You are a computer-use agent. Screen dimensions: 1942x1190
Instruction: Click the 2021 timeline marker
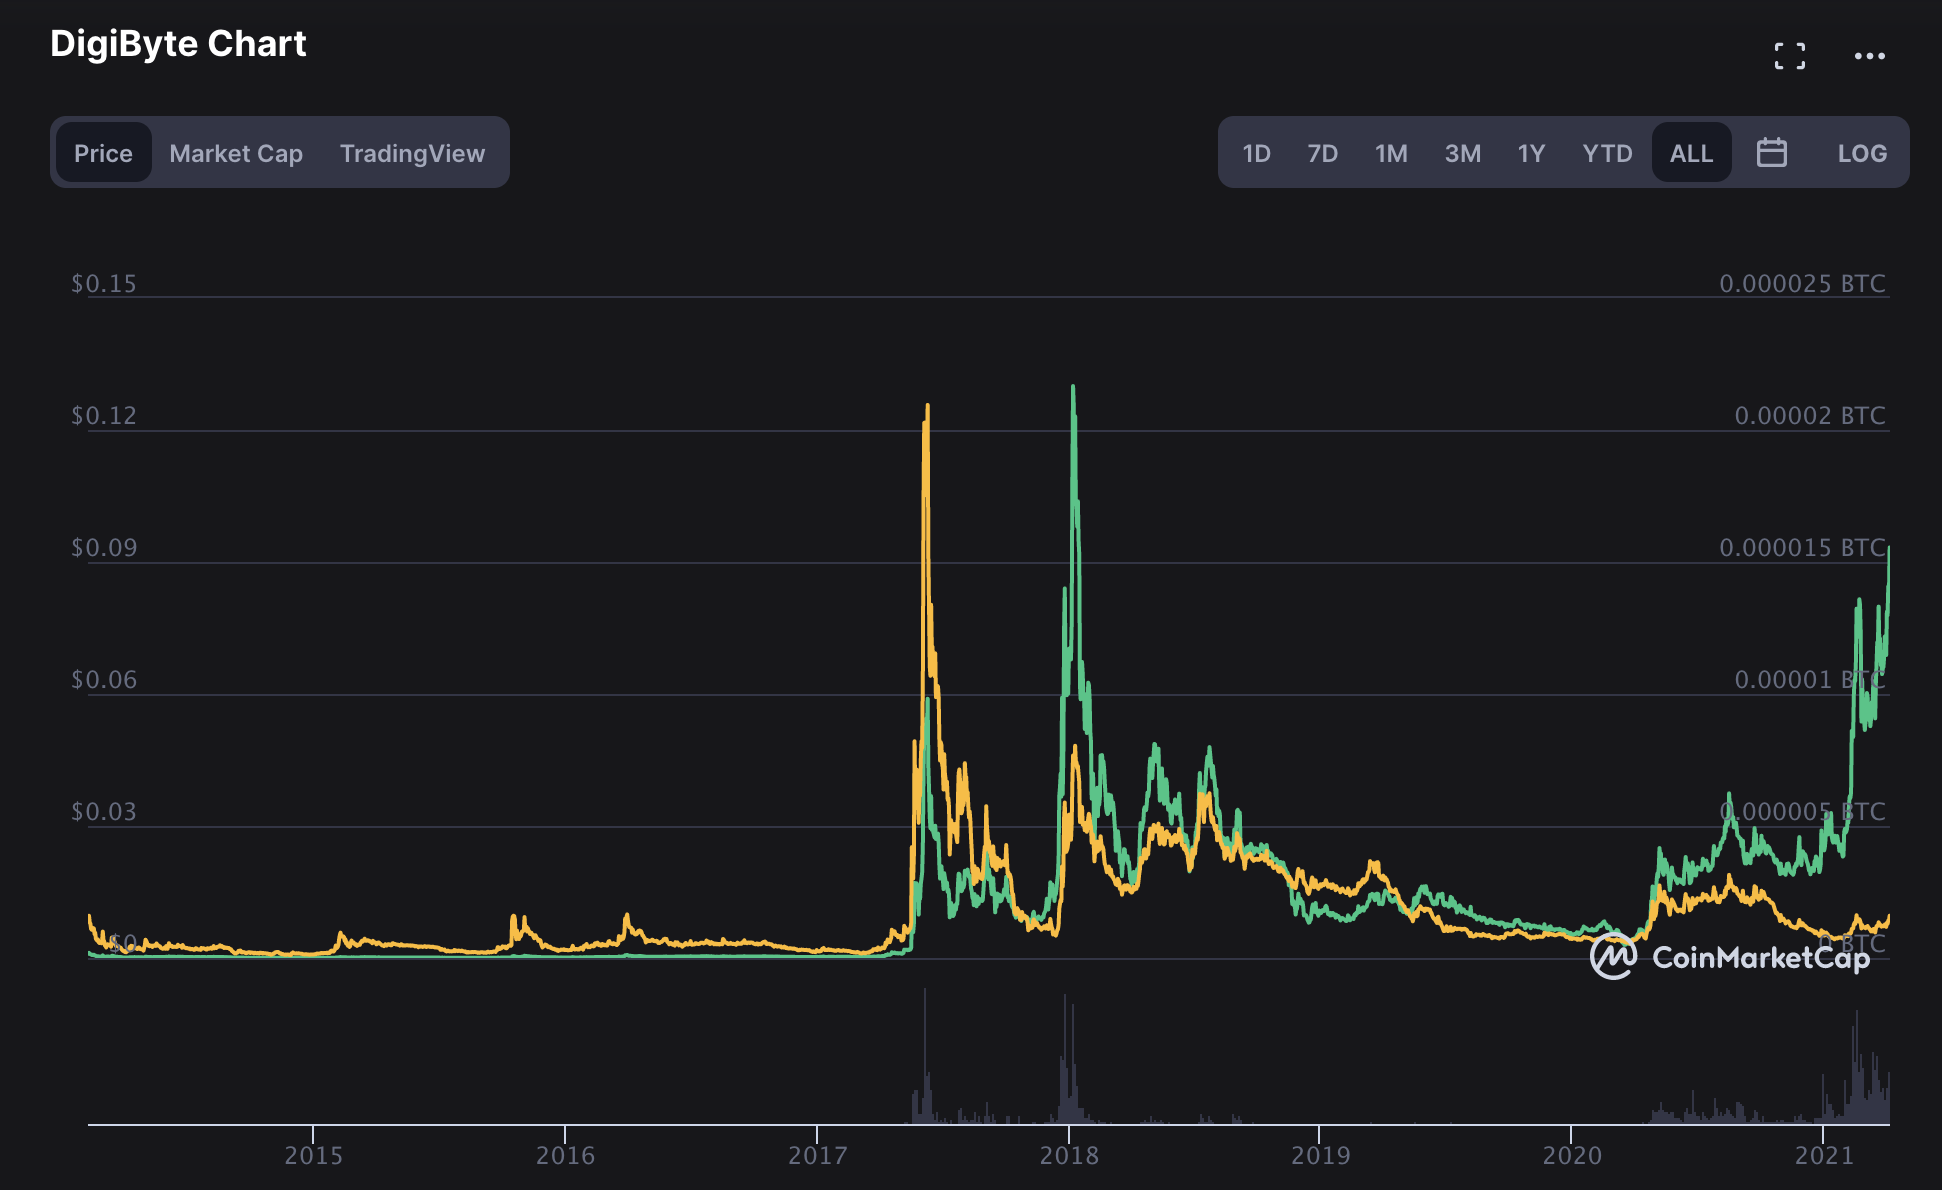(1824, 1156)
